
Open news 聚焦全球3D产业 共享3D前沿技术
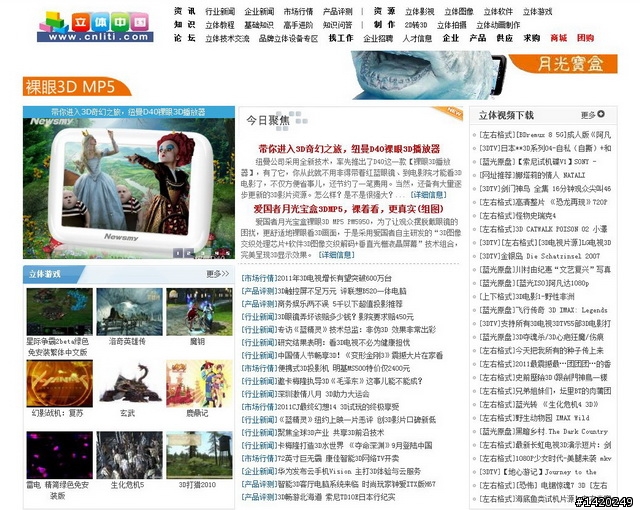point(331,432)
